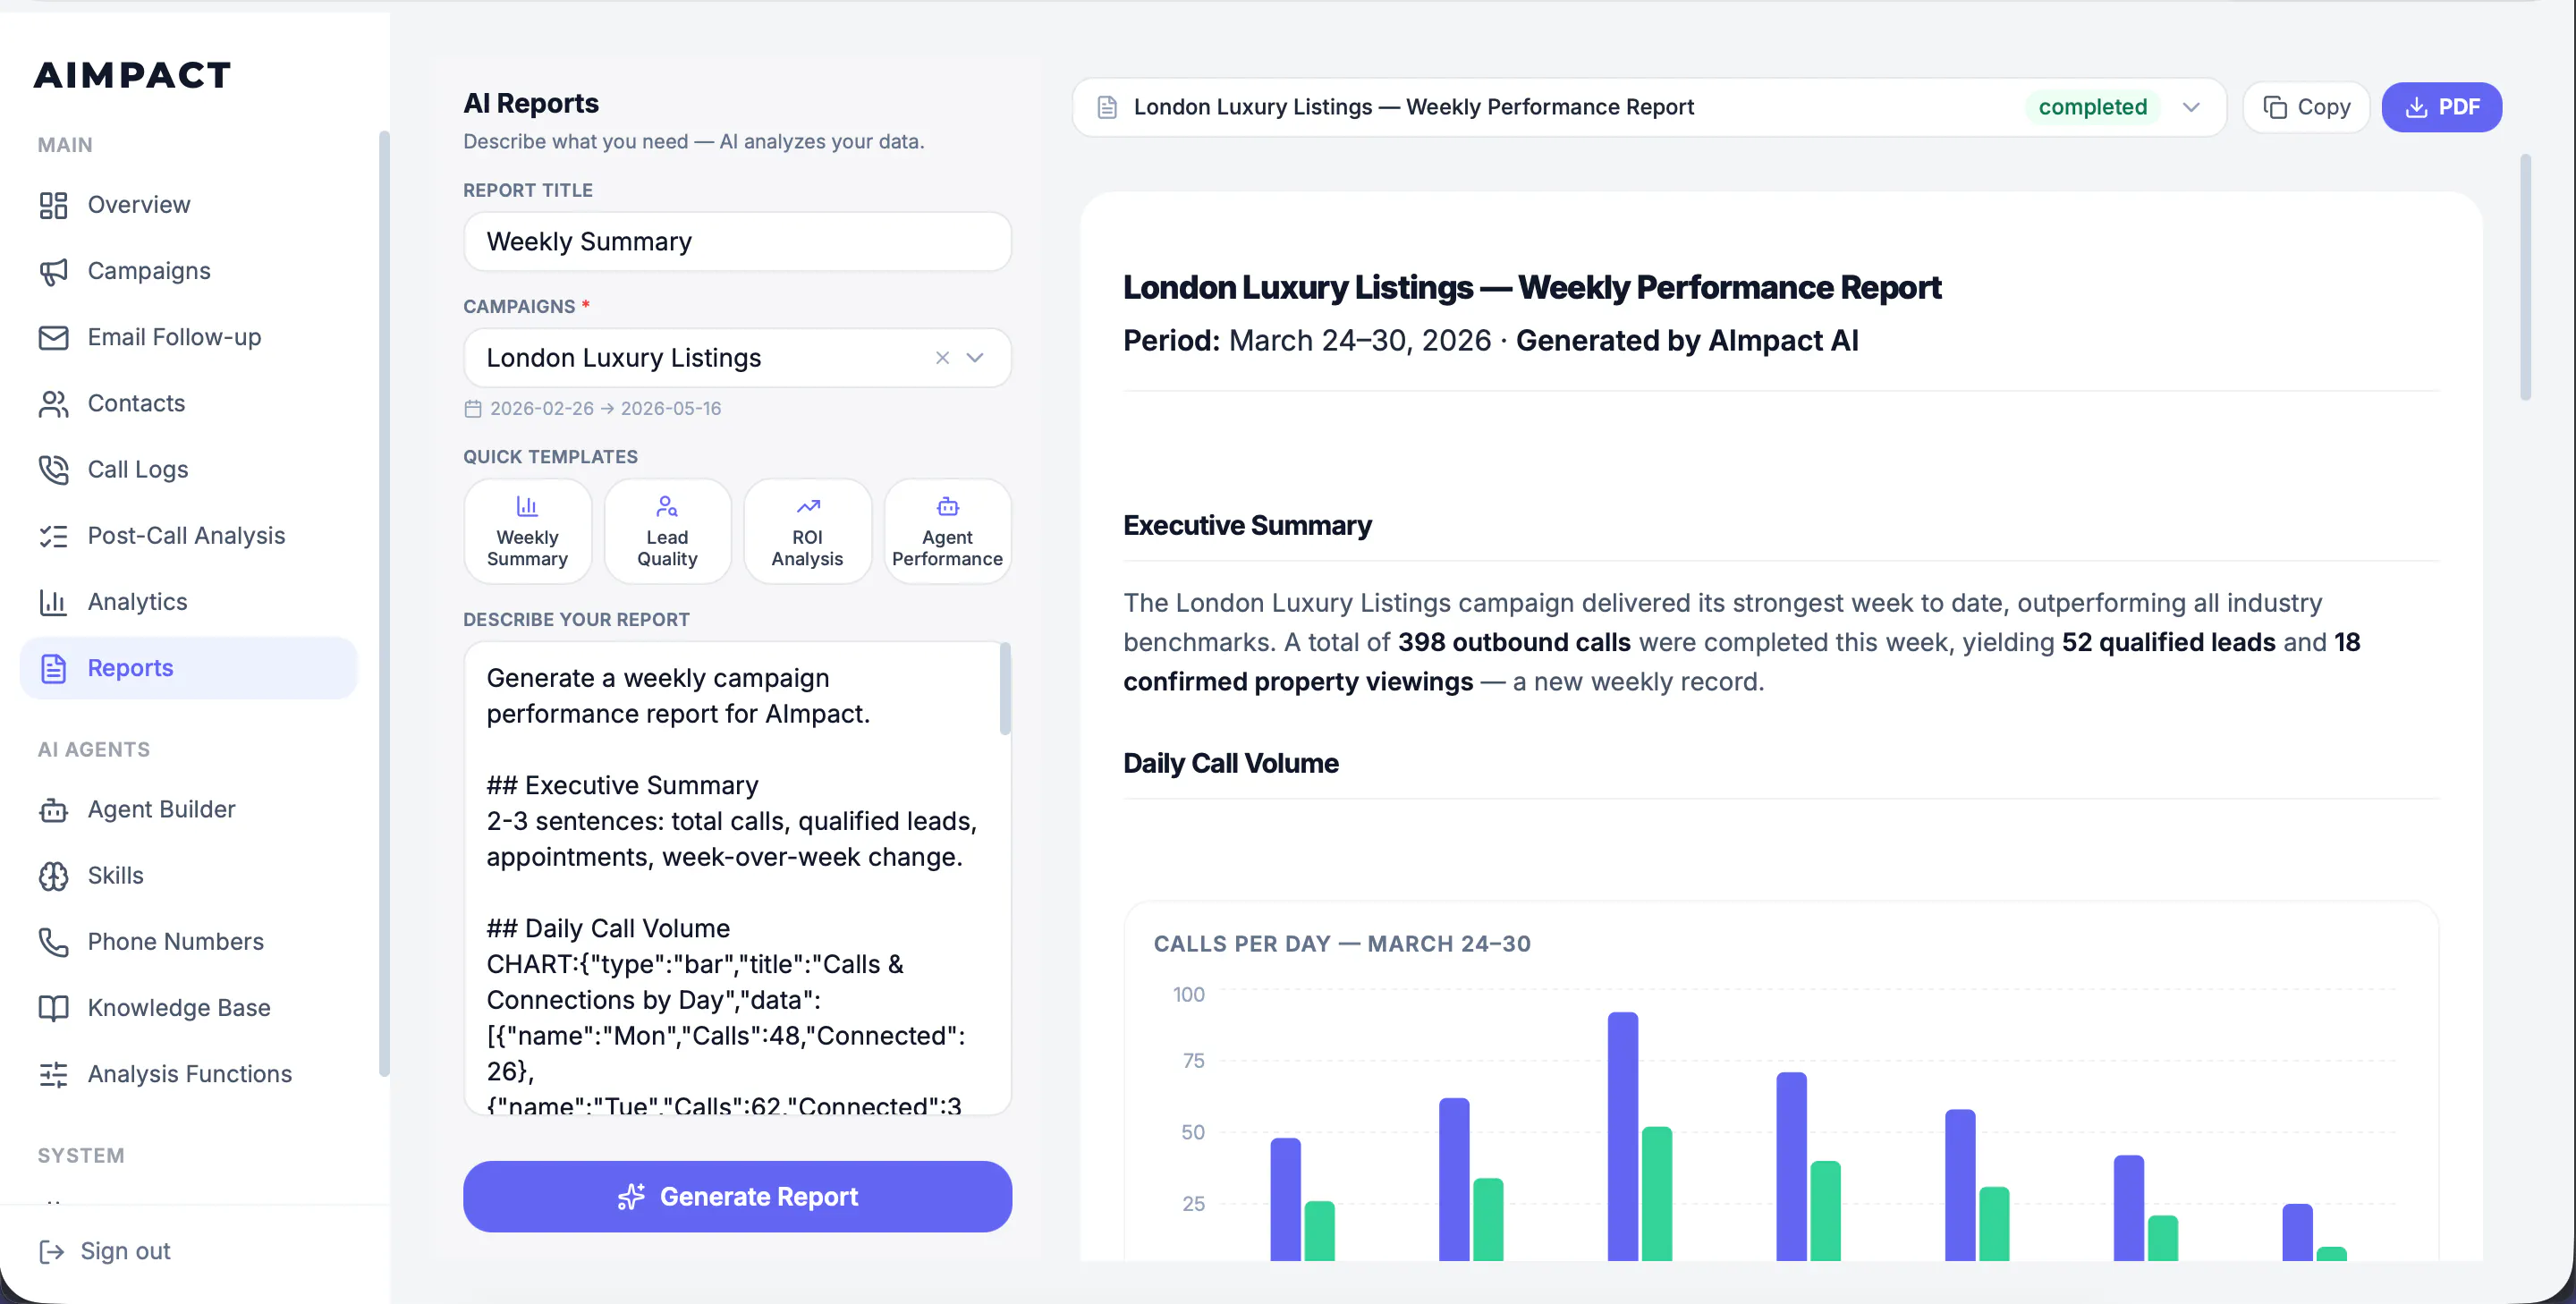Image resolution: width=2576 pixels, height=1304 pixels.
Task: Click the Email Follow-up envelope icon
Action: point(53,337)
